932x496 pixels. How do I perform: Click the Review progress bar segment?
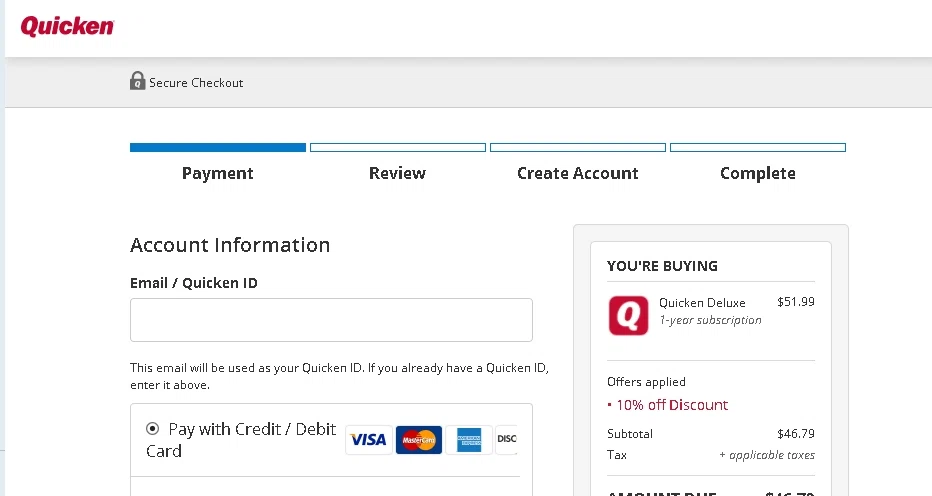(x=397, y=148)
